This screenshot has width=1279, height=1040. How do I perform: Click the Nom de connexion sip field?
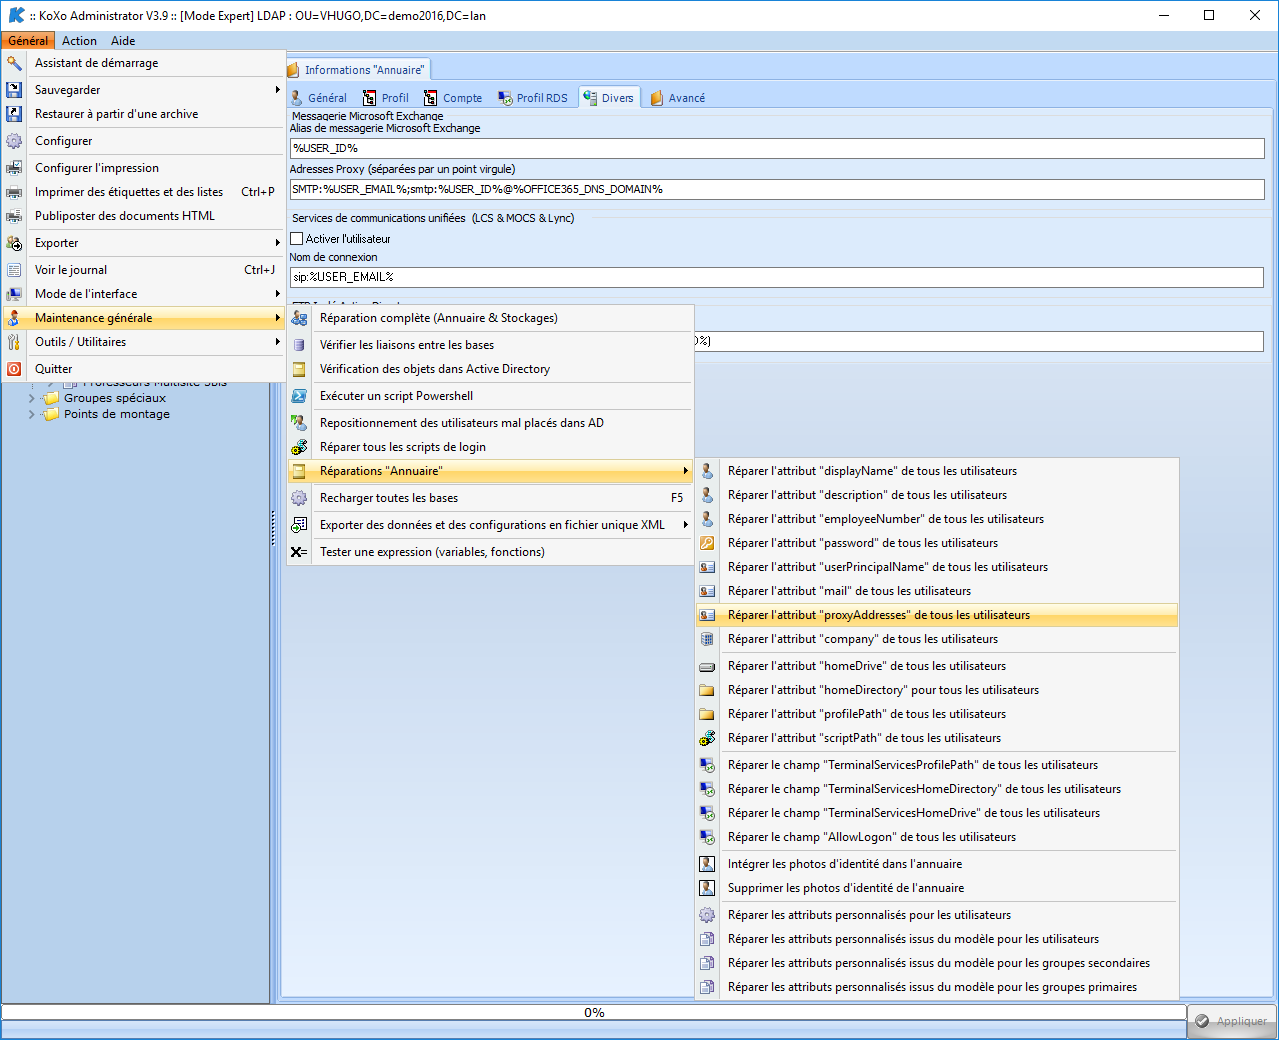(x=777, y=277)
